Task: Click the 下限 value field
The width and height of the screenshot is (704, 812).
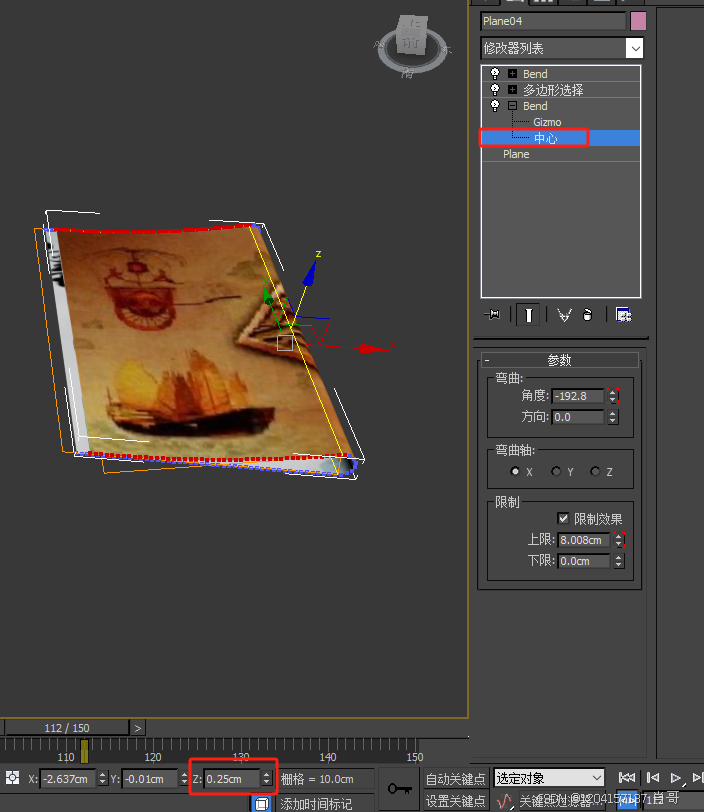Action: coord(584,561)
